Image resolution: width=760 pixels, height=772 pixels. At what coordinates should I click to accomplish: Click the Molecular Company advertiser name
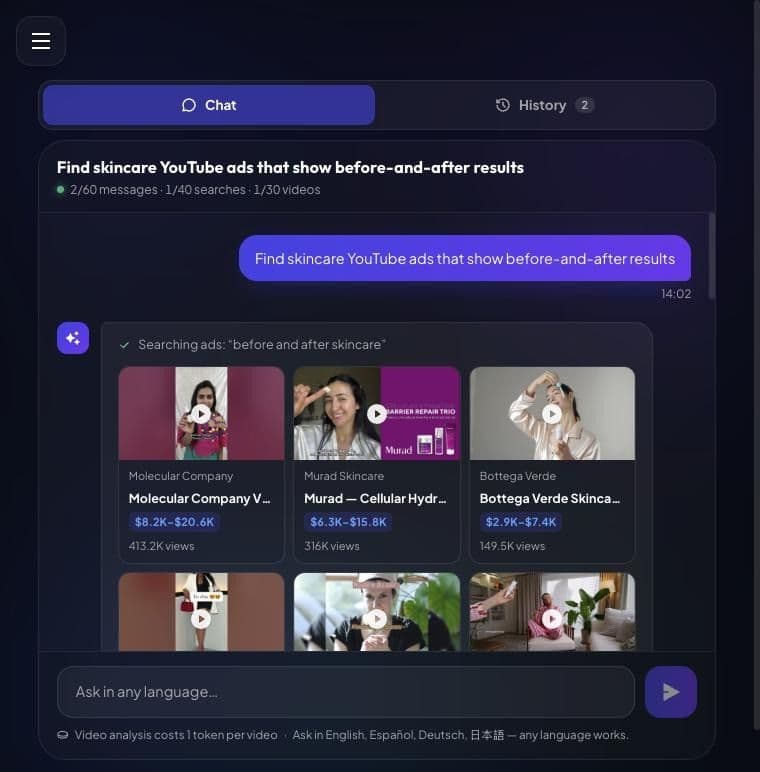coord(181,476)
